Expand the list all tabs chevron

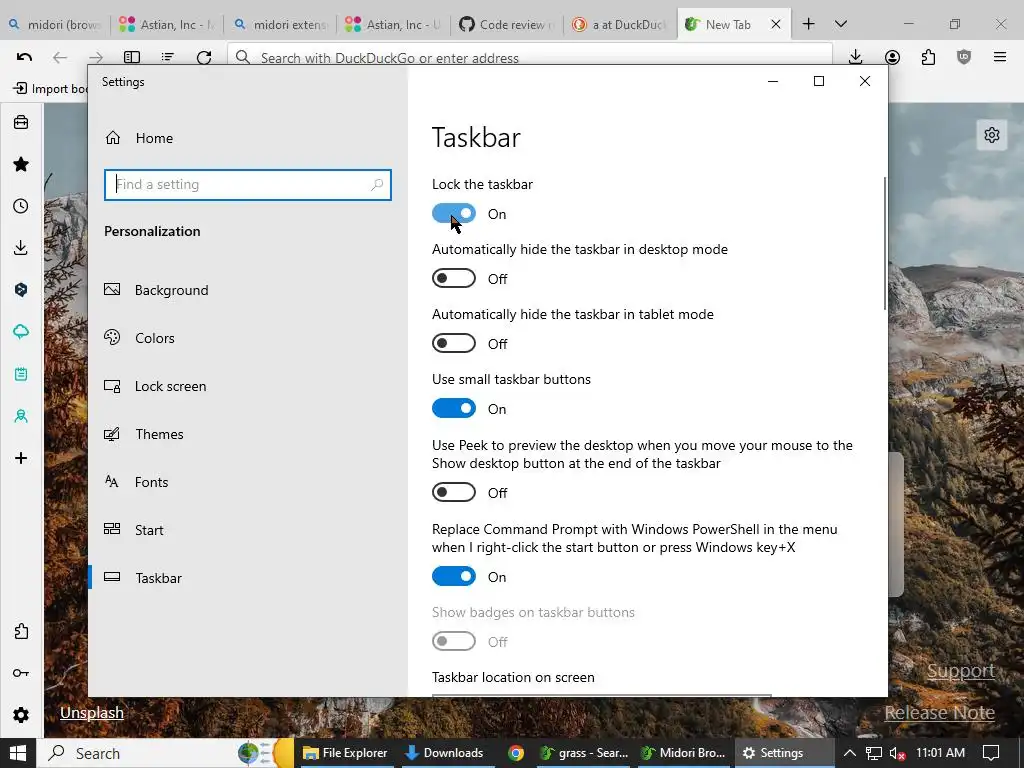(x=841, y=24)
